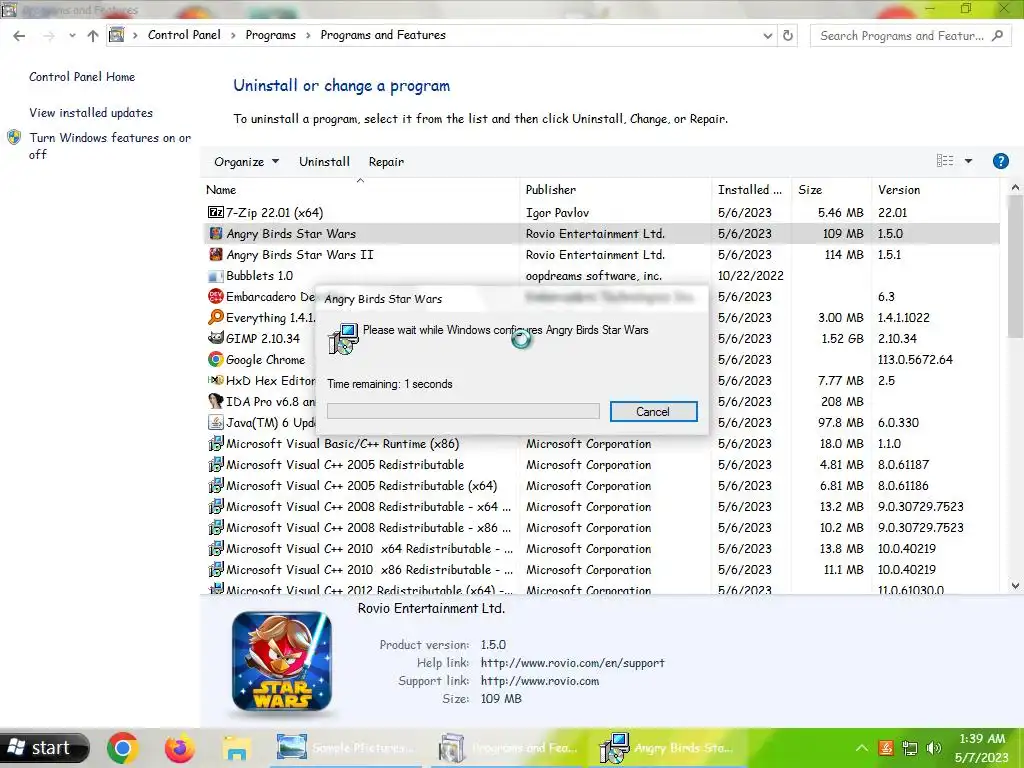Show hidden tray icons chevron
1024x768 pixels.
coord(861,748)
